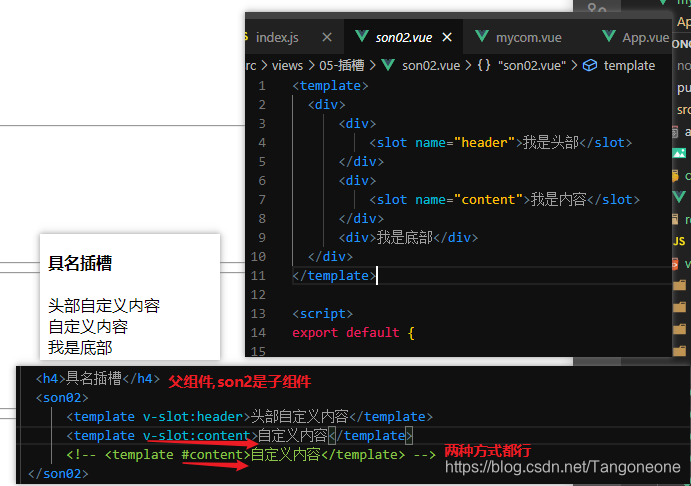Click '我是底部' text in line 9

[405, 237]
